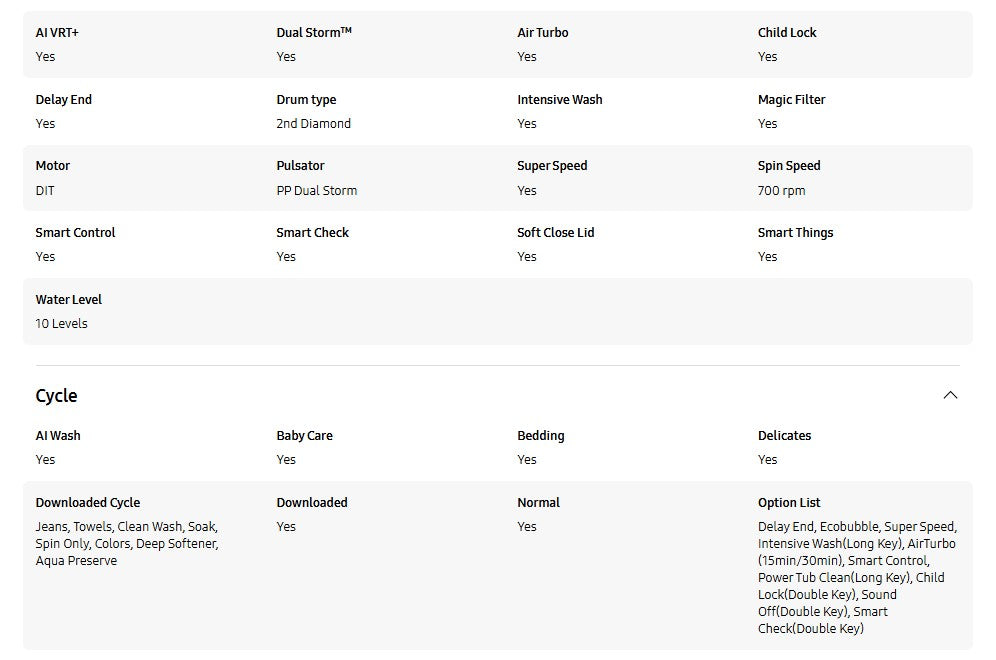Collapse the Cycle section chevron

(x=950, y=395)
